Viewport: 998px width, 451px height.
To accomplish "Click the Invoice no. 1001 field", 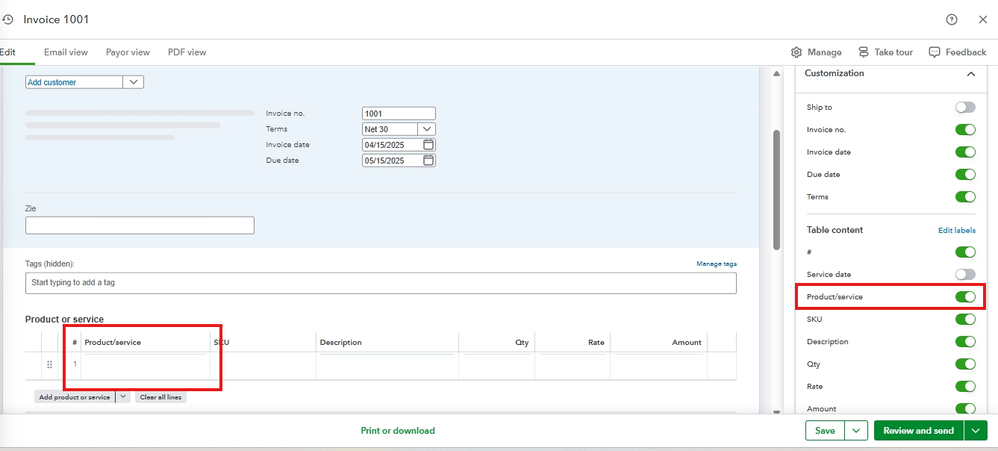I will [399, 113].
